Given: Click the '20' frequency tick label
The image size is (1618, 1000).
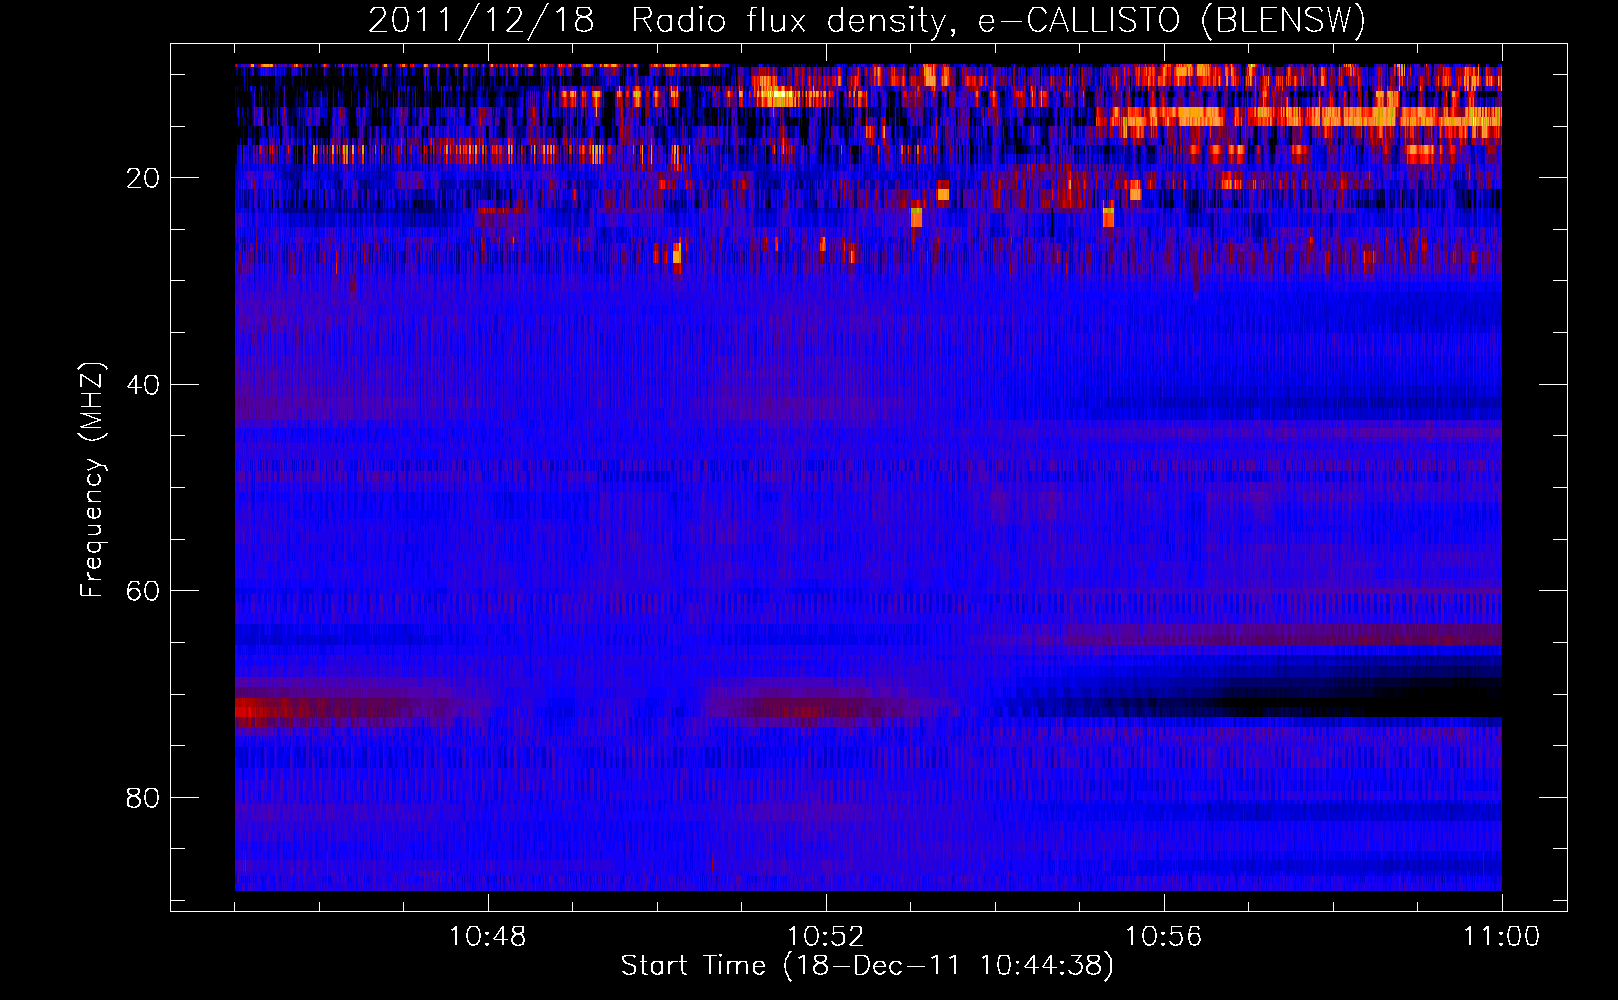Looking at the screenshot, I should coord(143,178).
